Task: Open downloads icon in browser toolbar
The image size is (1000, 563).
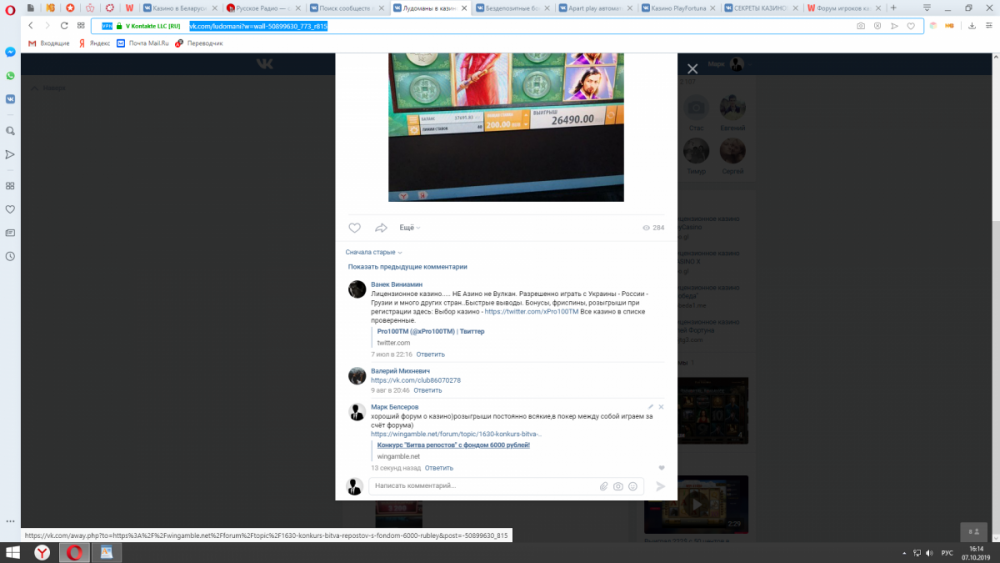Action: point(972,26)
